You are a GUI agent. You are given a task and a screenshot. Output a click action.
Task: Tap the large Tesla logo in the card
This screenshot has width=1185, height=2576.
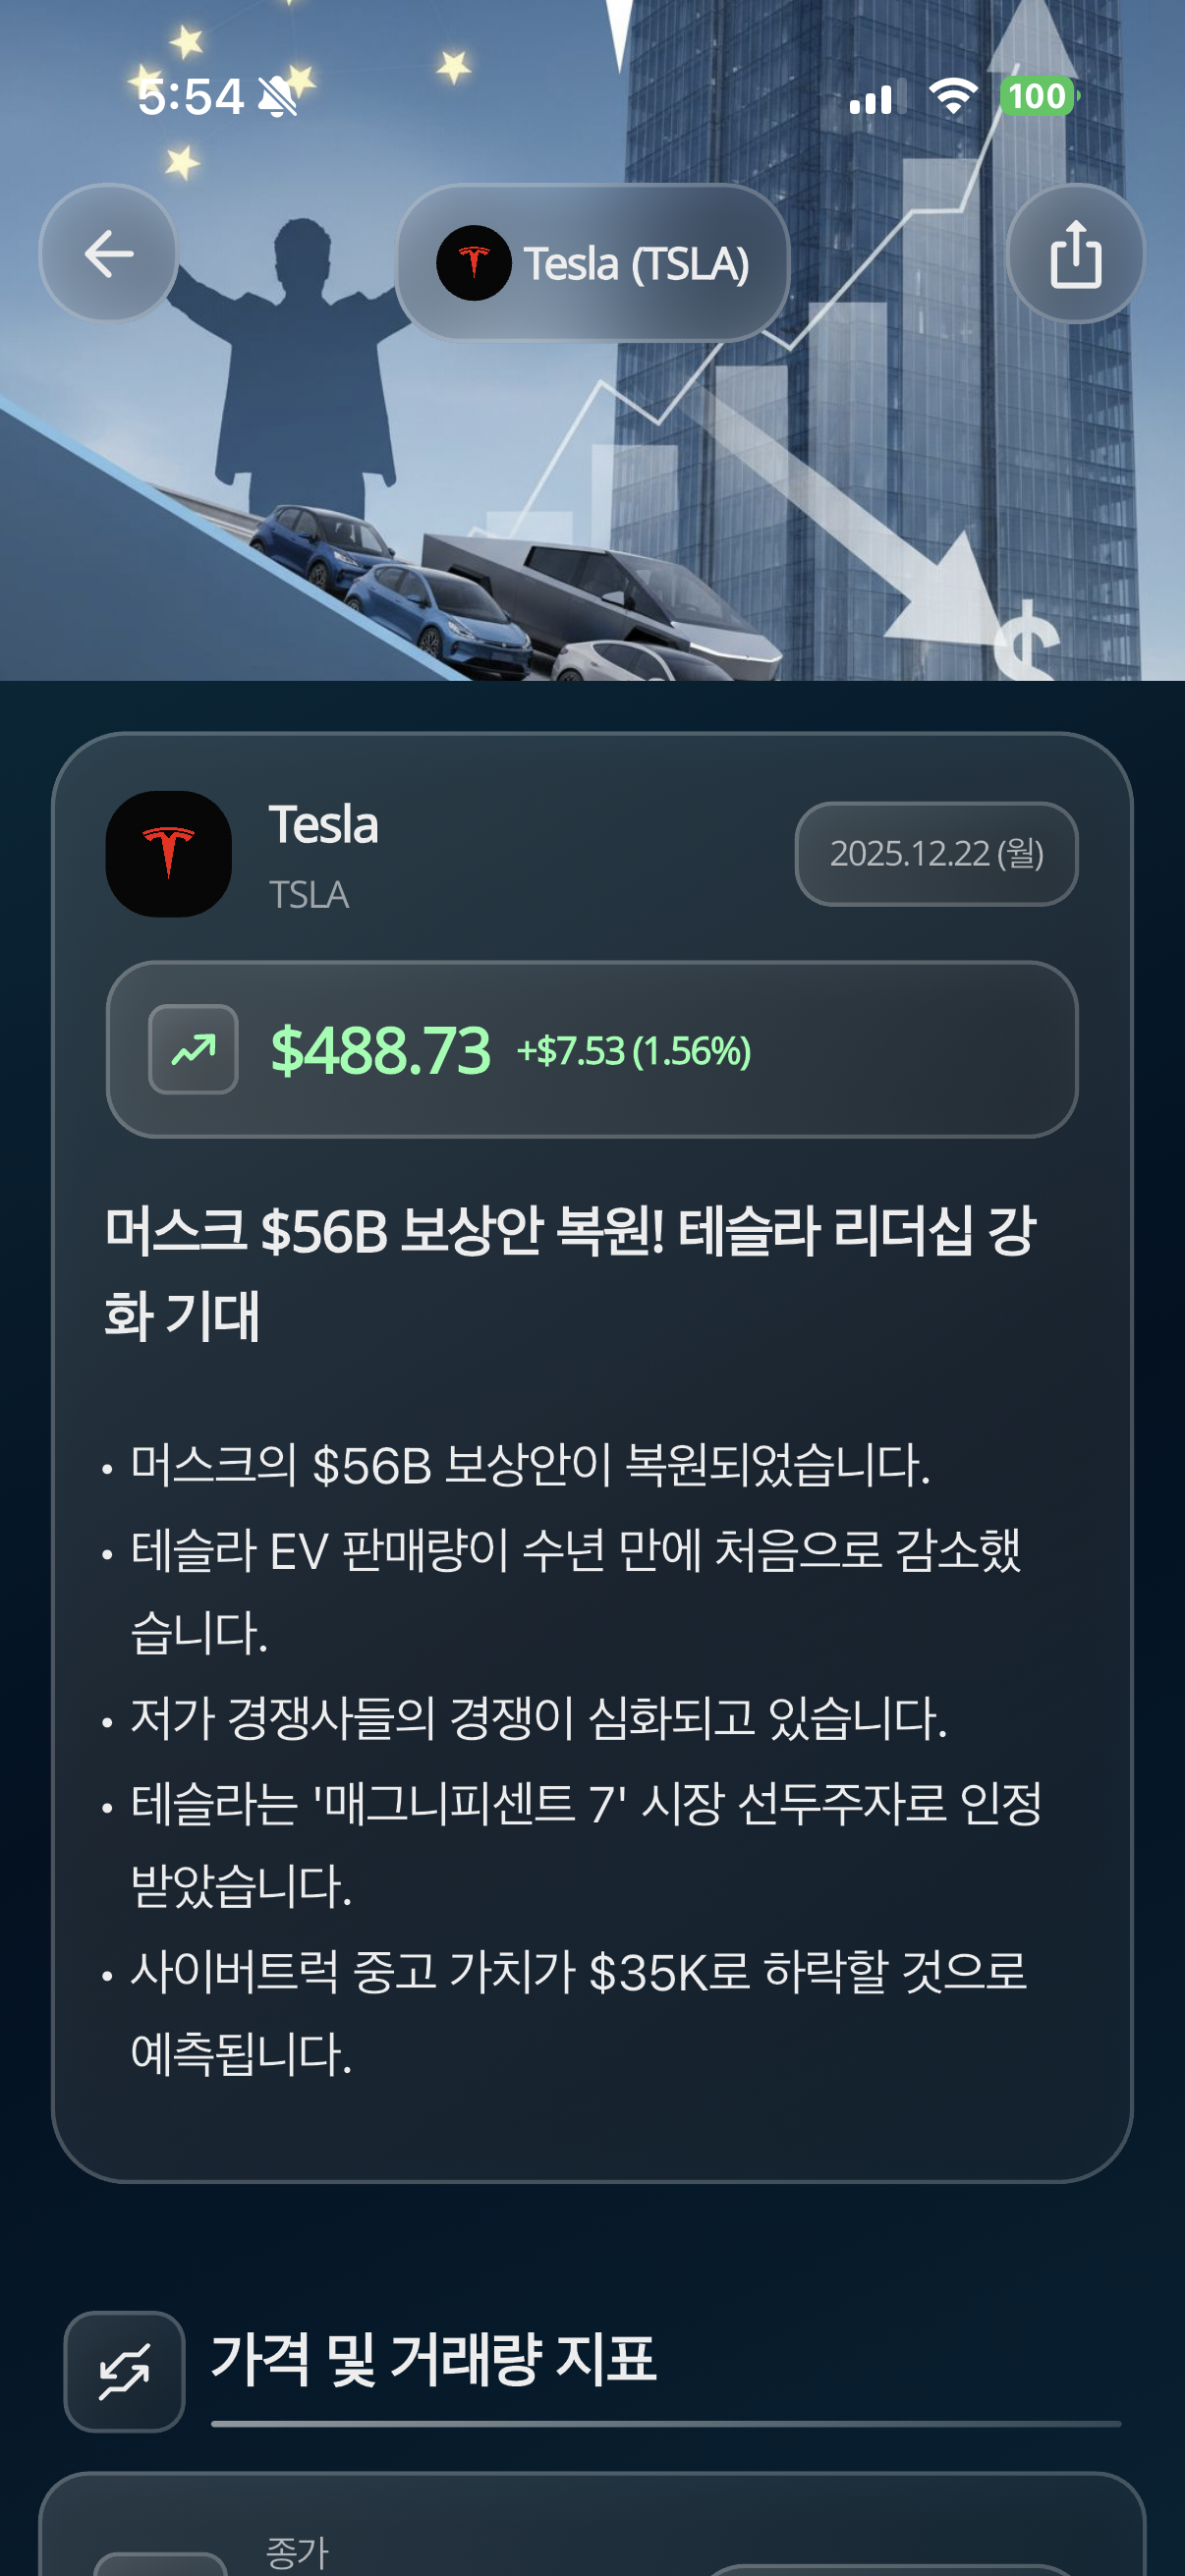[169, 854]
